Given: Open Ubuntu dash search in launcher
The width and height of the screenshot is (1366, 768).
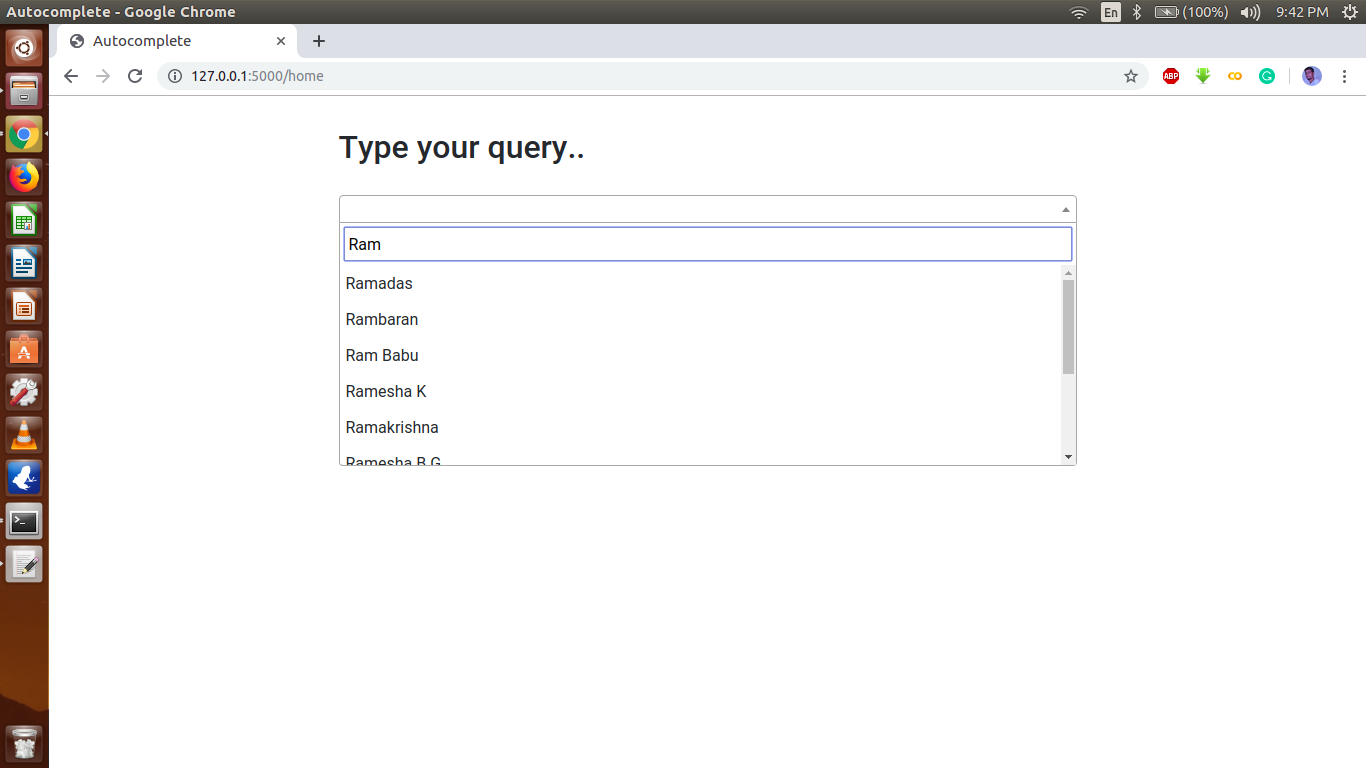Looking at the screenshot, I should click(24, 47).
